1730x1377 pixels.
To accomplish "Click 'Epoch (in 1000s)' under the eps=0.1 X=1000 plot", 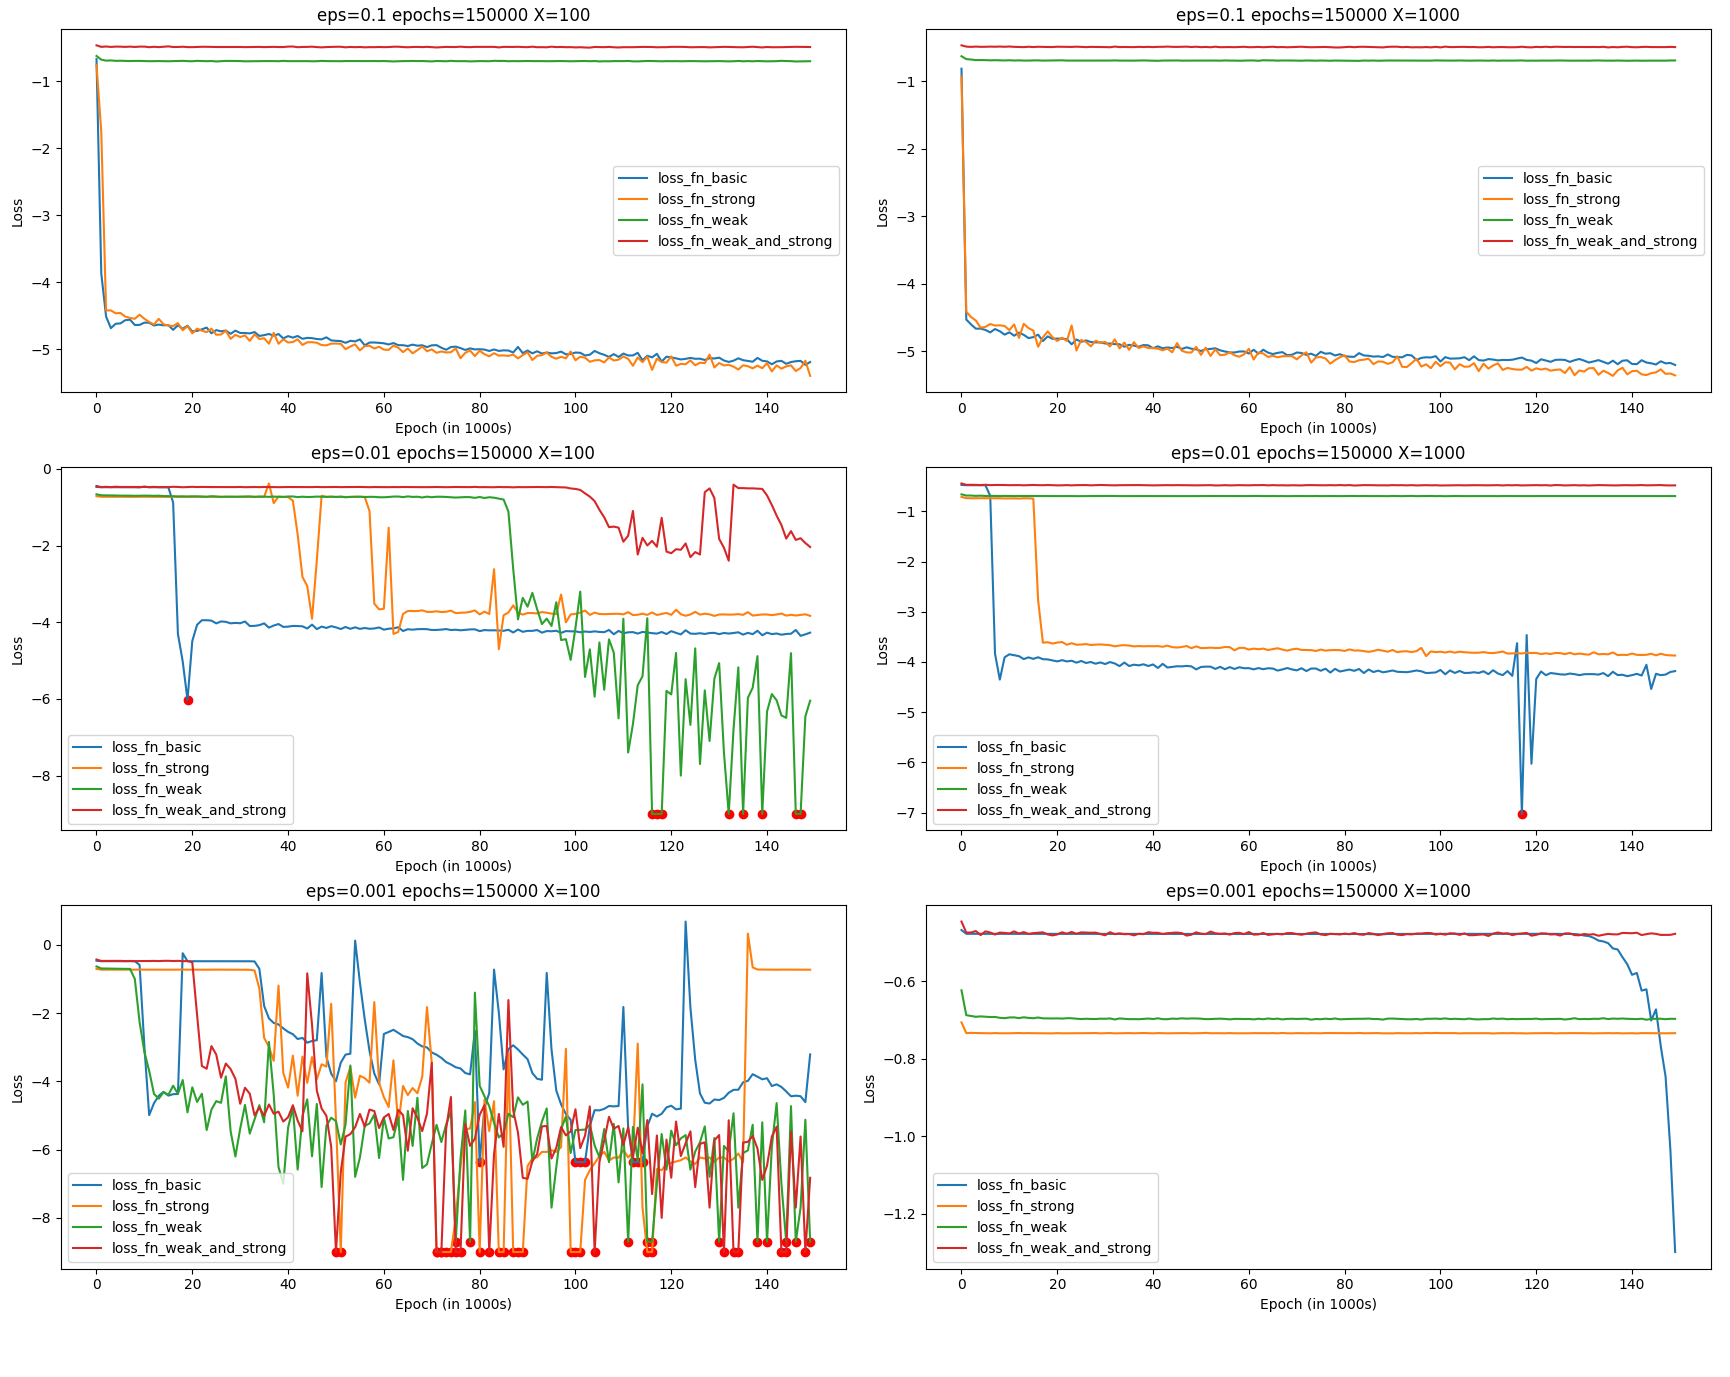I will (x=1318, y=428).
